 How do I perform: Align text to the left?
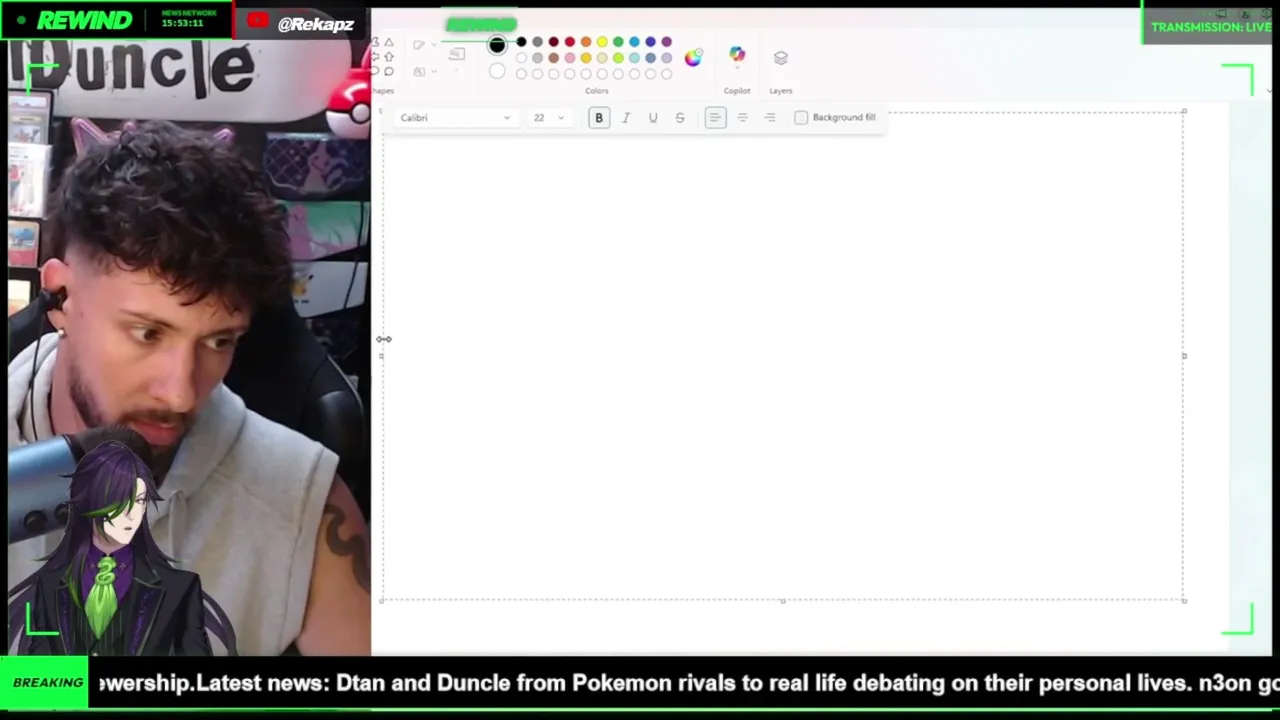715,118
